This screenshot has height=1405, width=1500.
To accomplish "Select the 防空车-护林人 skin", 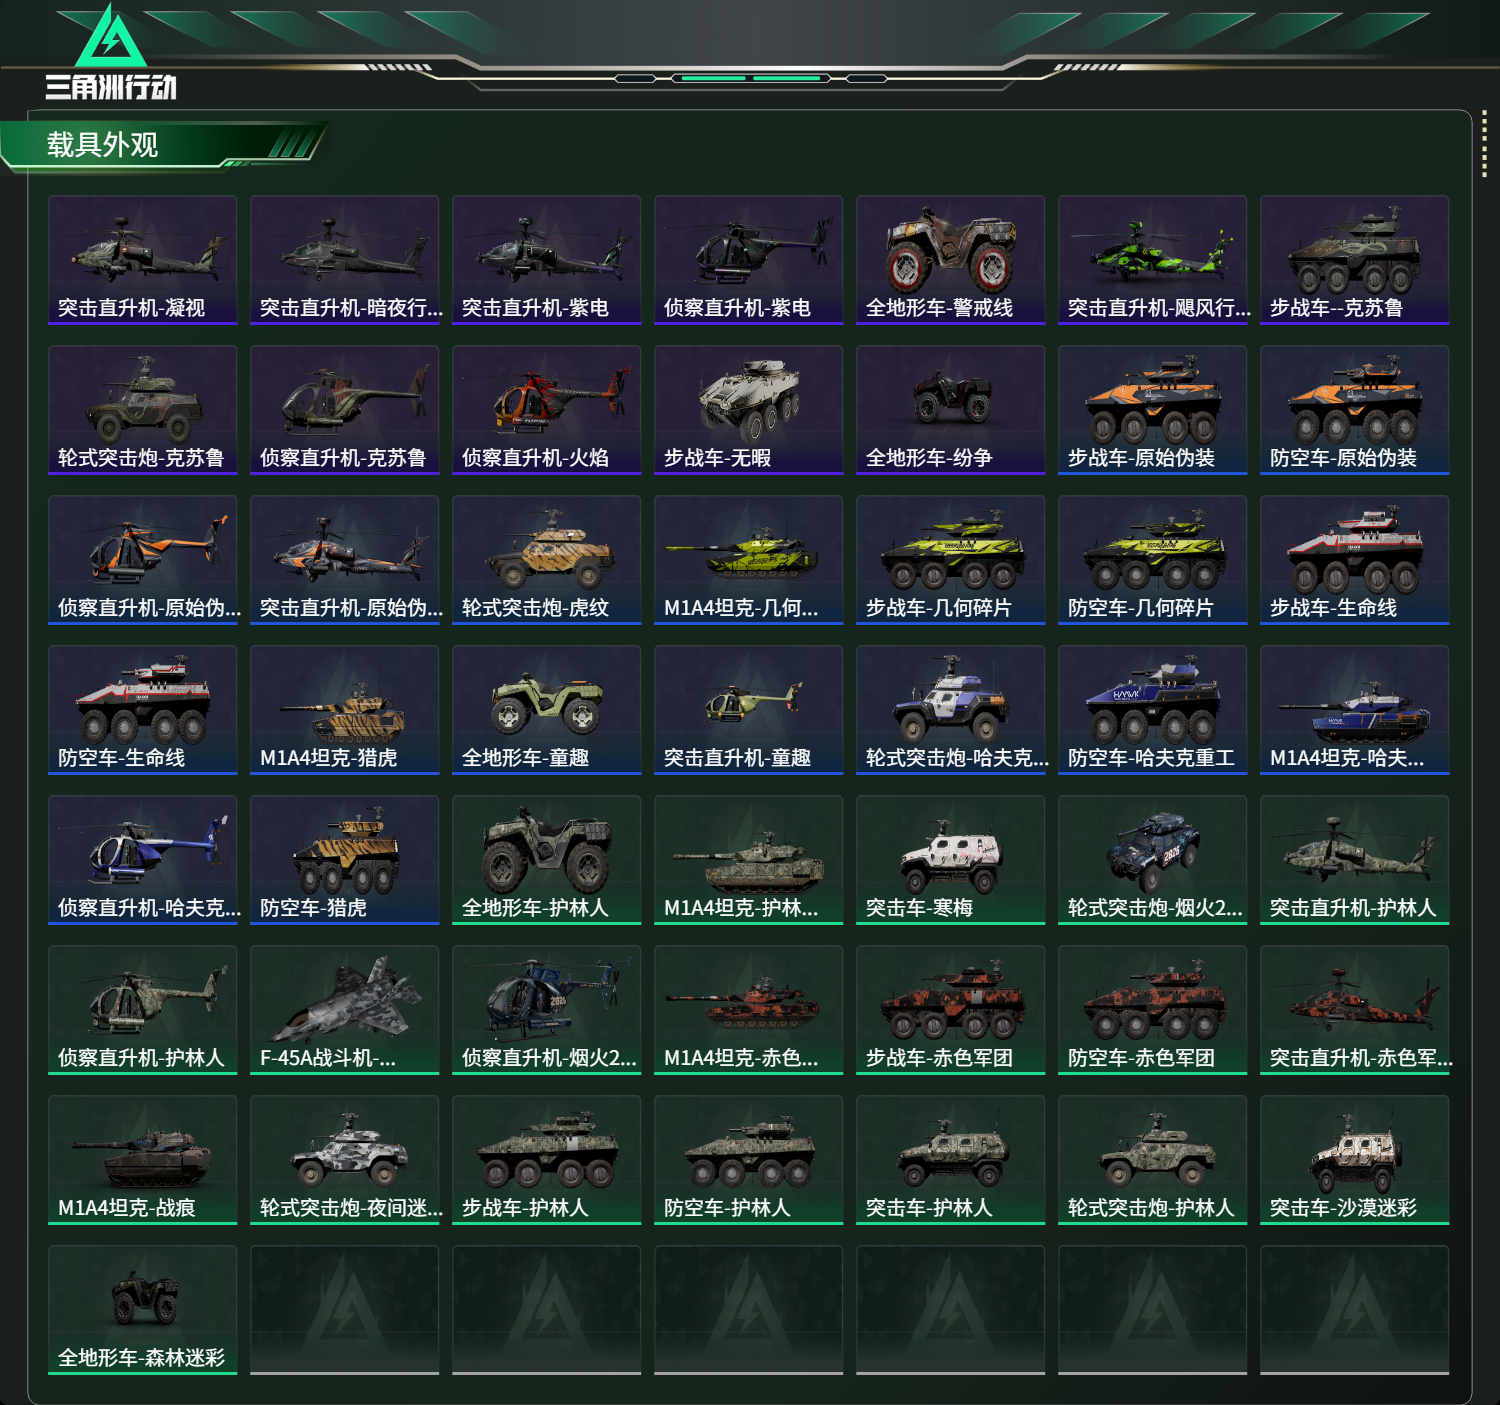I will pos(749,1160).
